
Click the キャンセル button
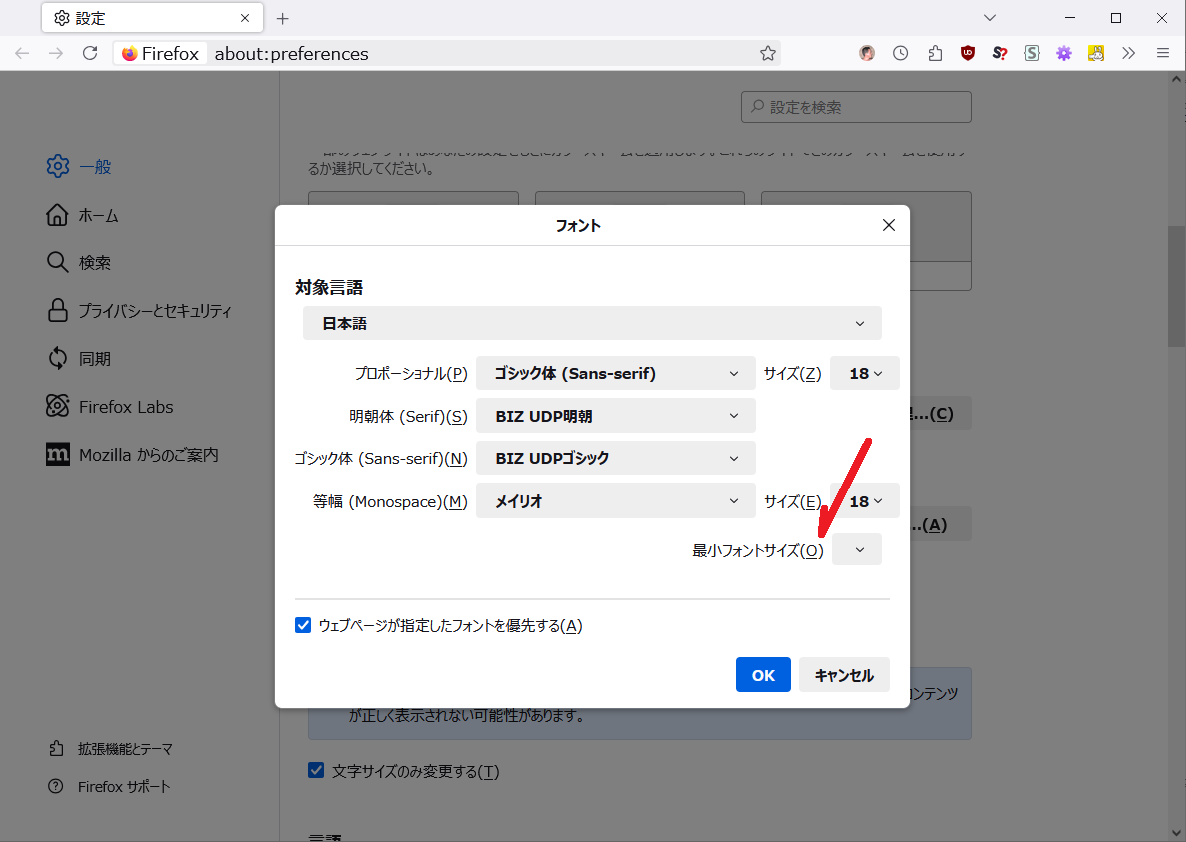click(843, 675)
